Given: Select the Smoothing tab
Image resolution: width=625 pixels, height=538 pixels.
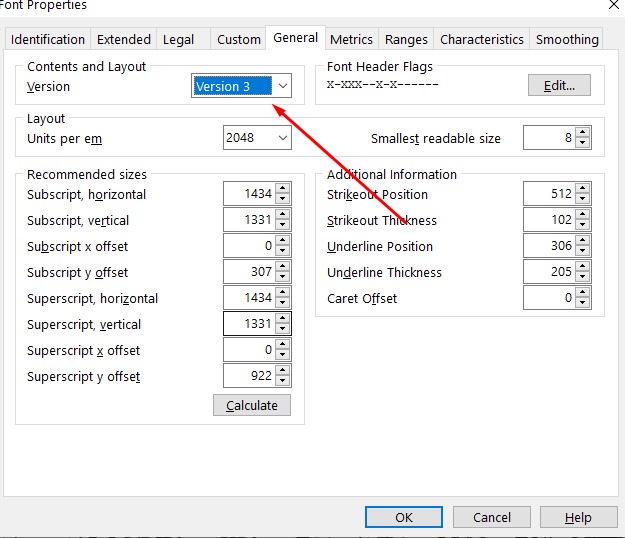Looking at the screenshot, I should point(567,39).
